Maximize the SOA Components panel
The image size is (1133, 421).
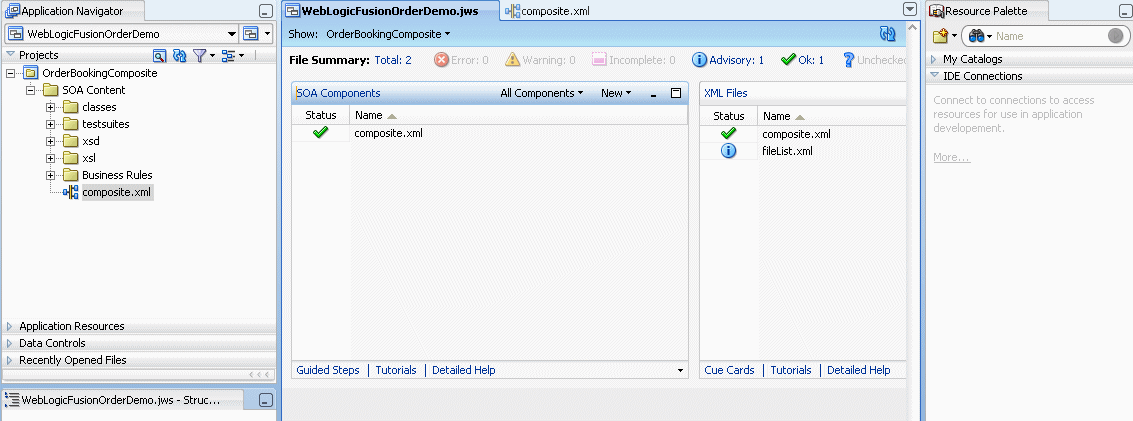[676, 93]
